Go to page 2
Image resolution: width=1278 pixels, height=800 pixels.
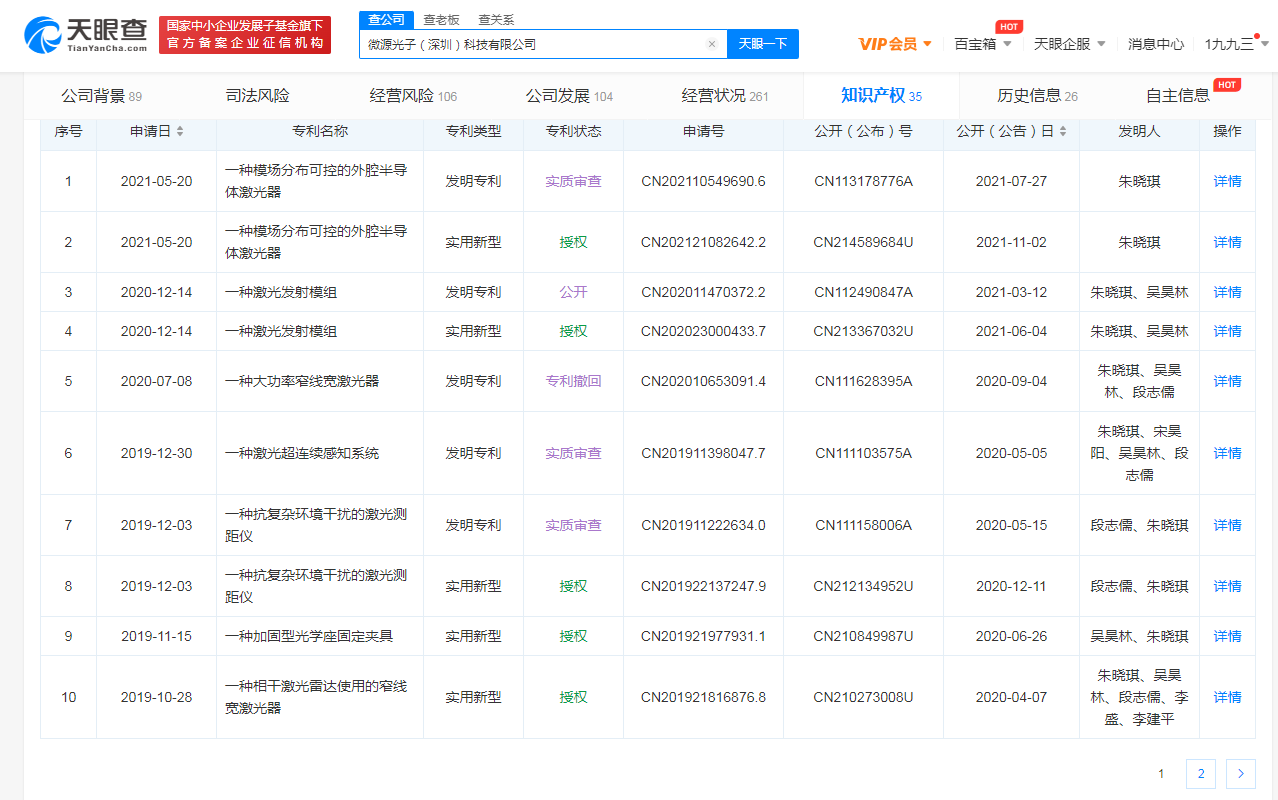pos(1200,774)
